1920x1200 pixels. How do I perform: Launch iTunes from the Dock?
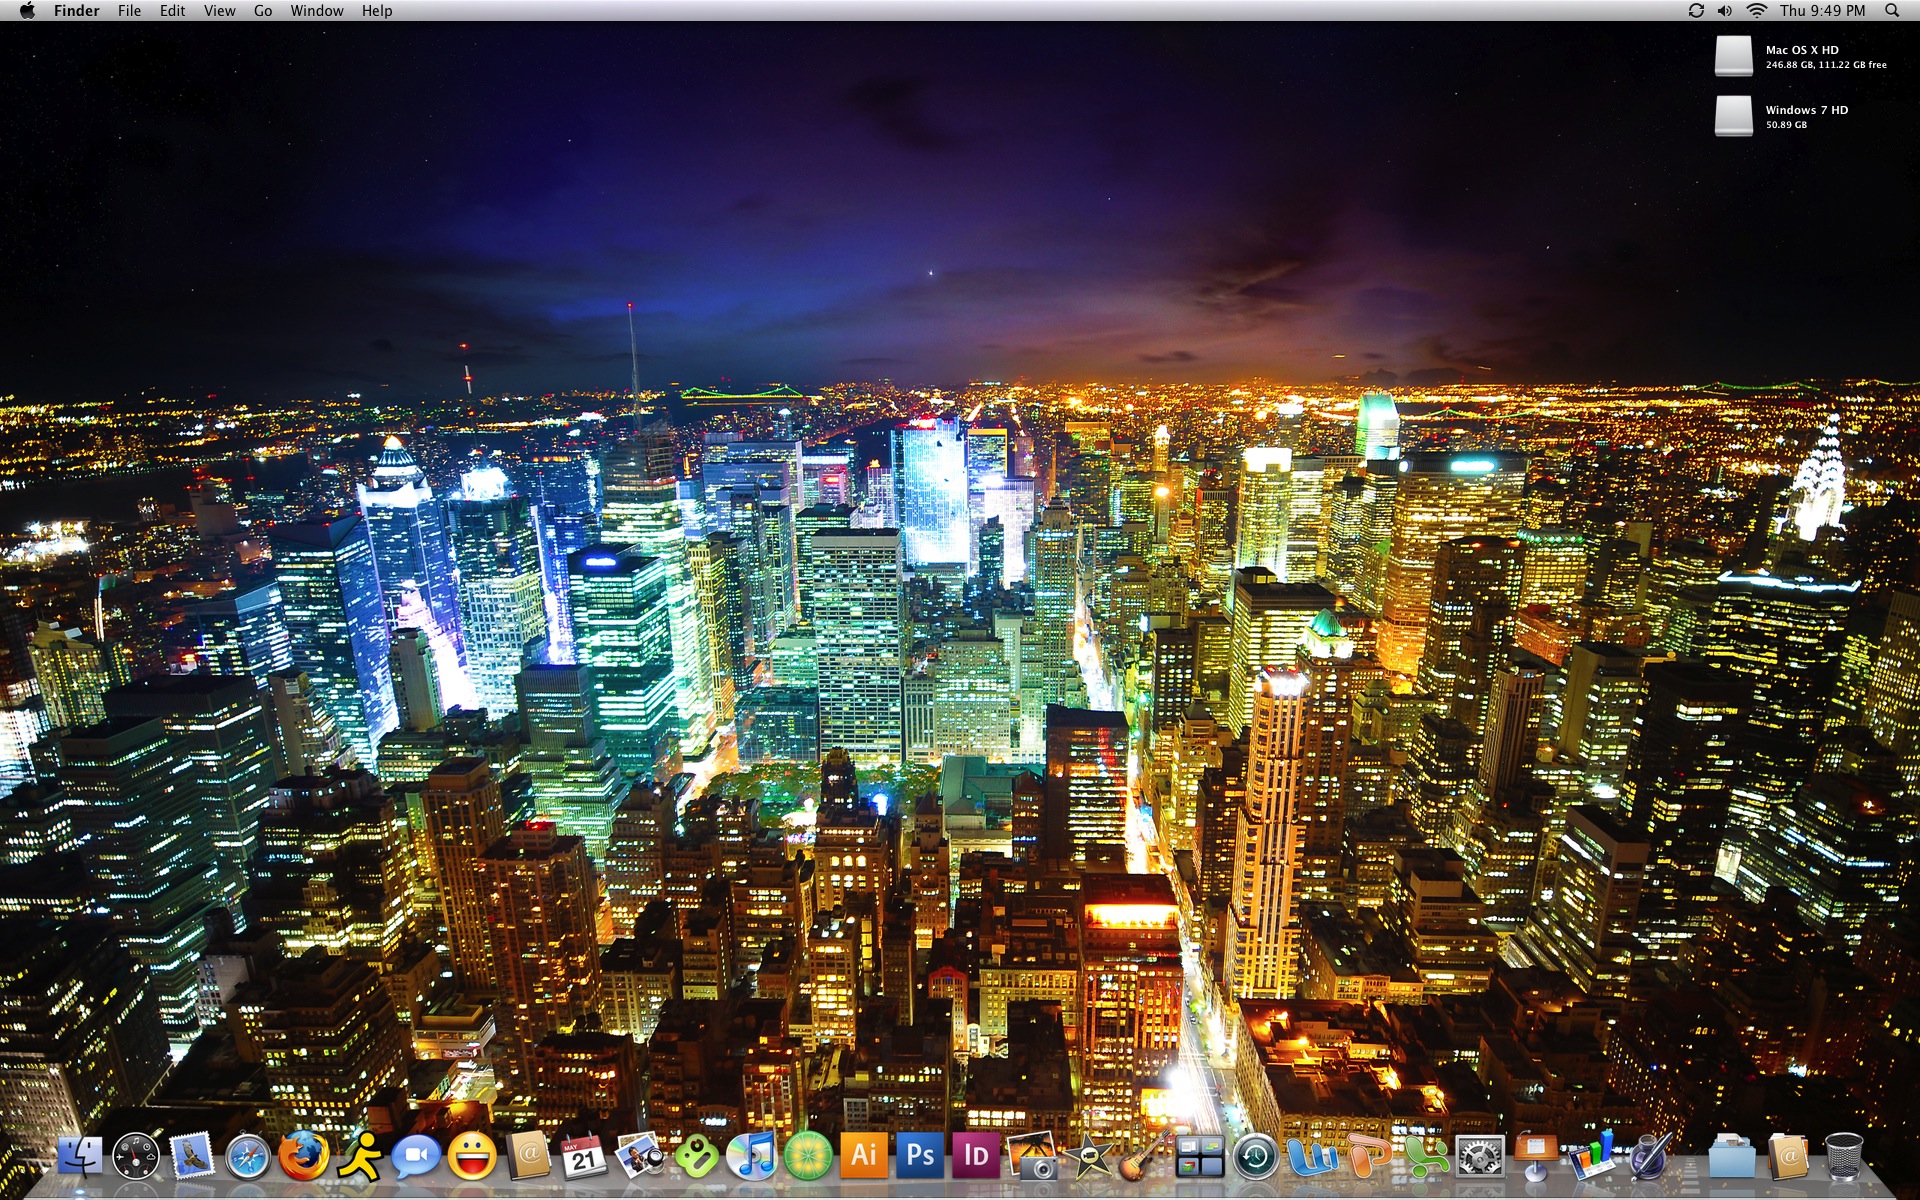pyautogui.click(x=751, y=1157)
